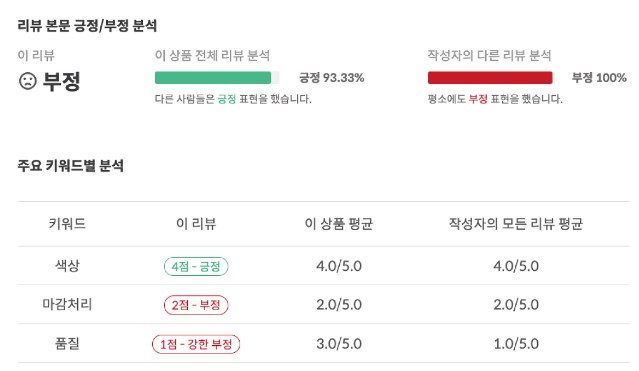
Task: Select the 1점 - 강한 부정 badge
Action: pyautogui.click(x=196, y=344)
